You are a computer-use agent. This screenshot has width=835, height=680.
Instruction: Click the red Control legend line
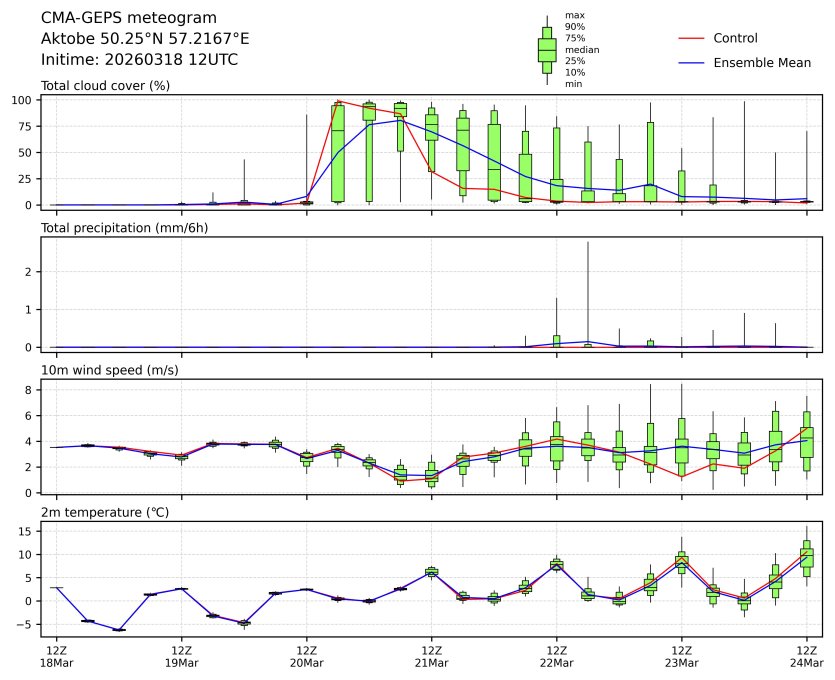pyautogui.click(x=694, y=39)
